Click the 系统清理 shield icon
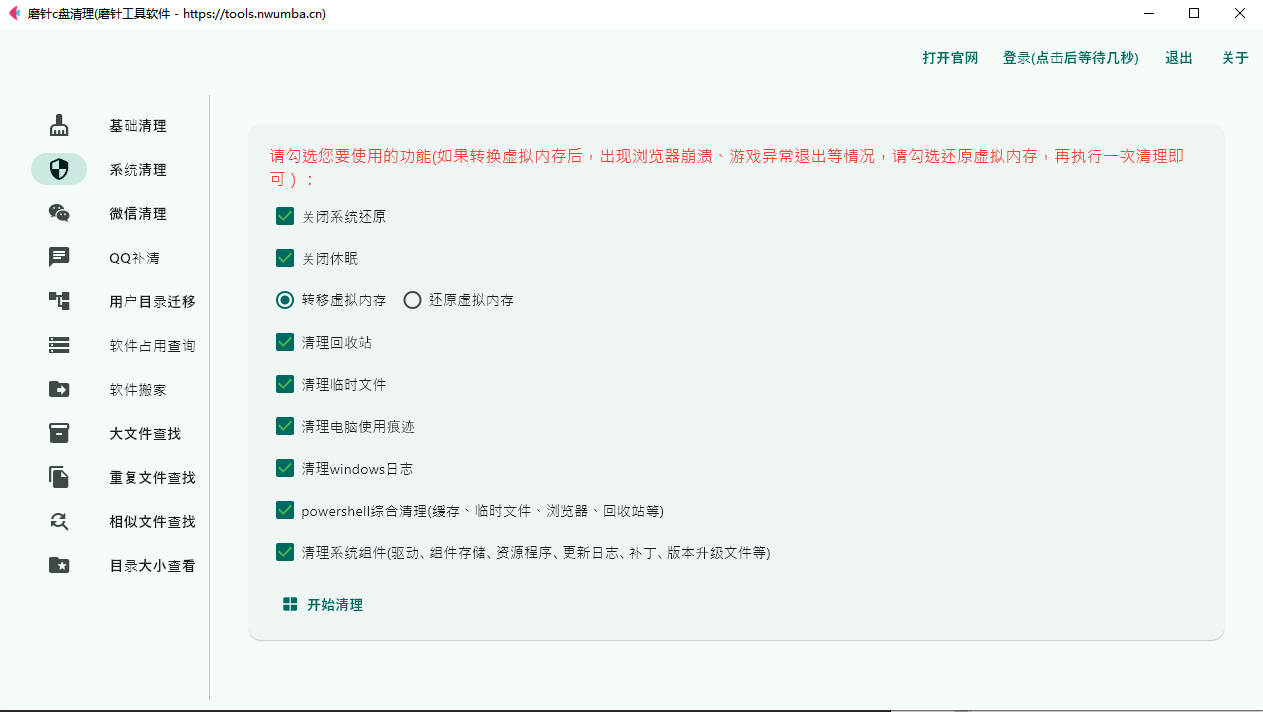This screenshot has height=712, width=1263. coord(59,169)
